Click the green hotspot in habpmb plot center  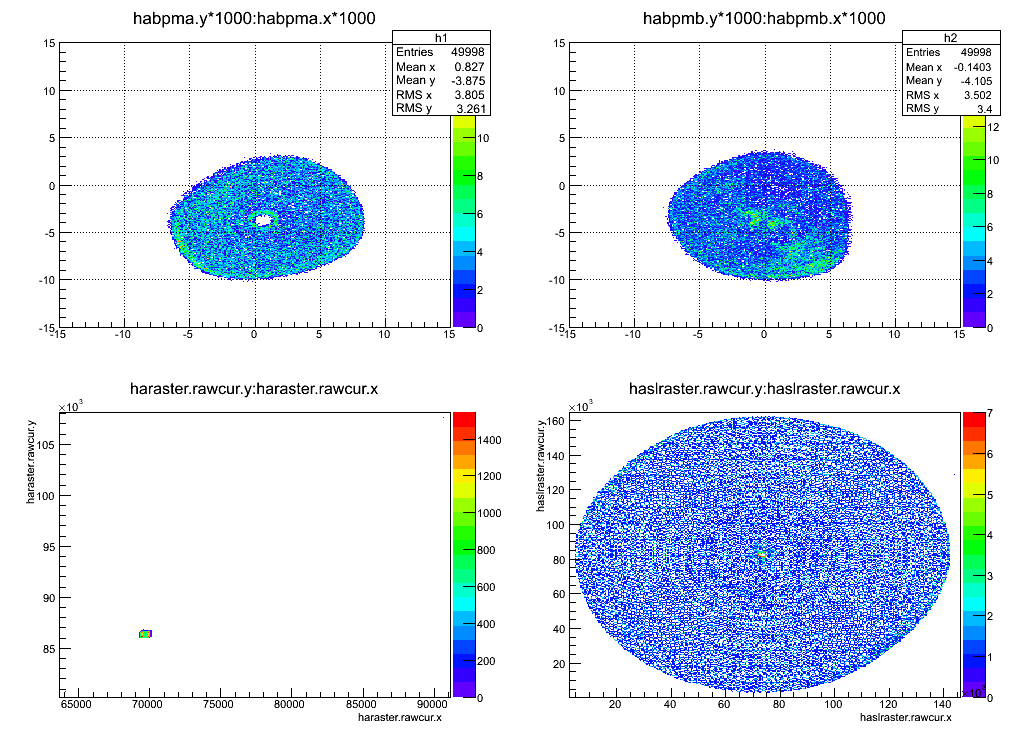[x=753, y=217]
